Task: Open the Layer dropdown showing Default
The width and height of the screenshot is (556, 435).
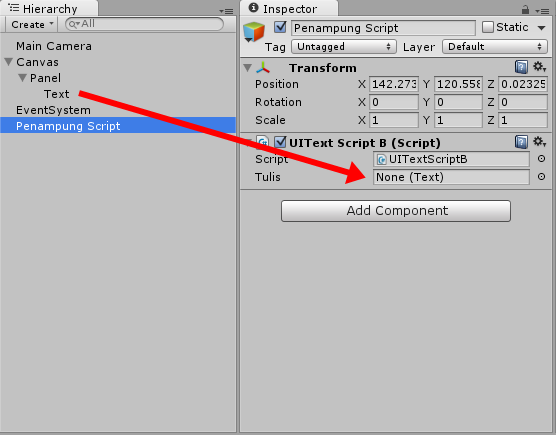Action: coord(495,47)
